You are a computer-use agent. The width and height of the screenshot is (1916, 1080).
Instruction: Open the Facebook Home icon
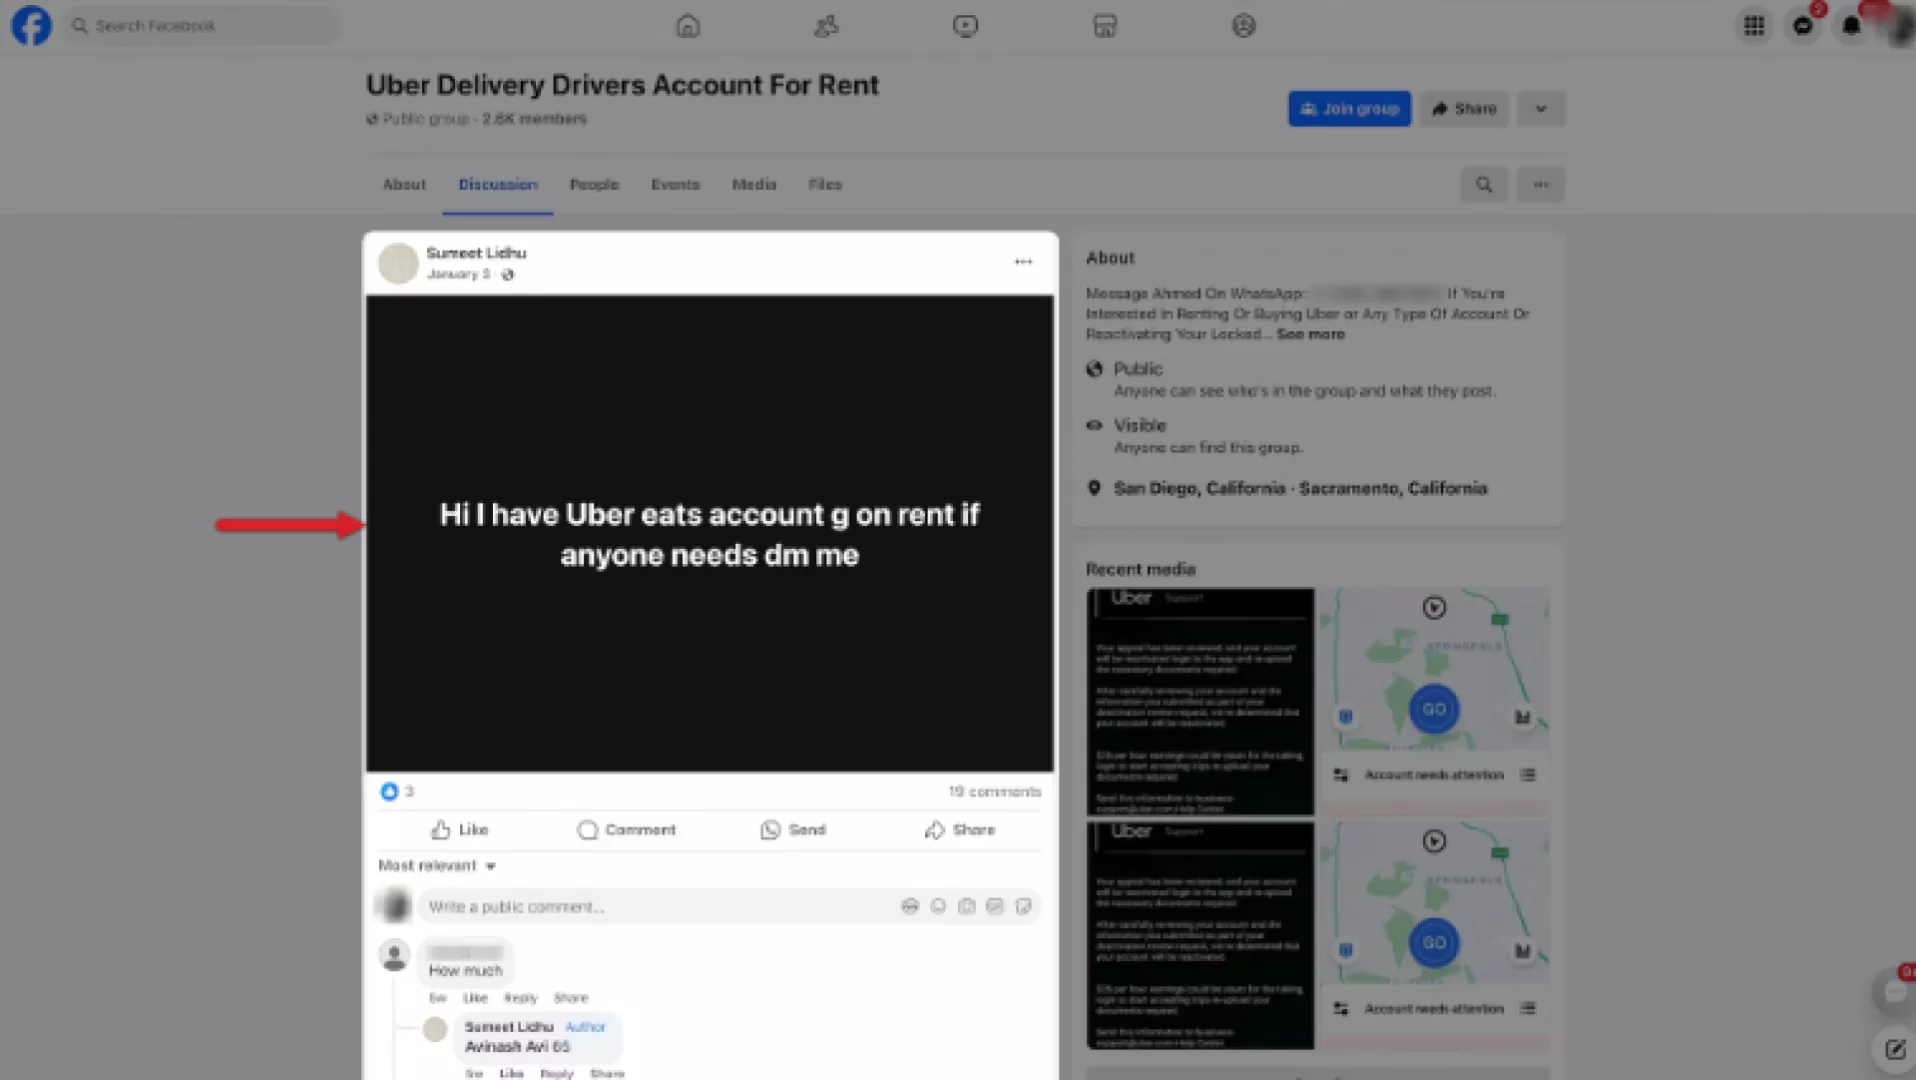pos(688,26)
